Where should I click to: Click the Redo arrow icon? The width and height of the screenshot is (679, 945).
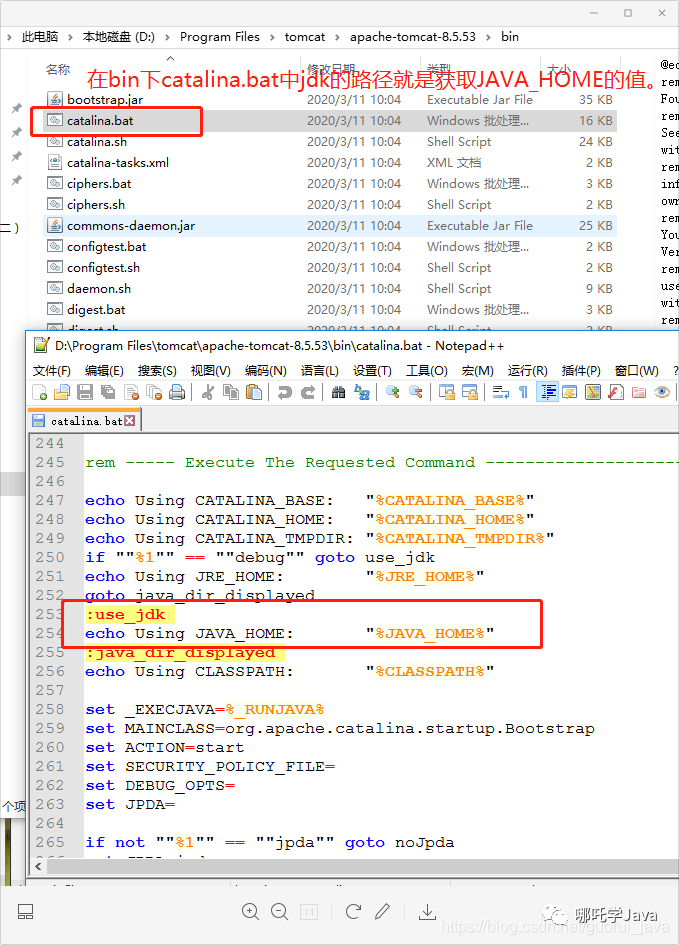pos(308,392)
